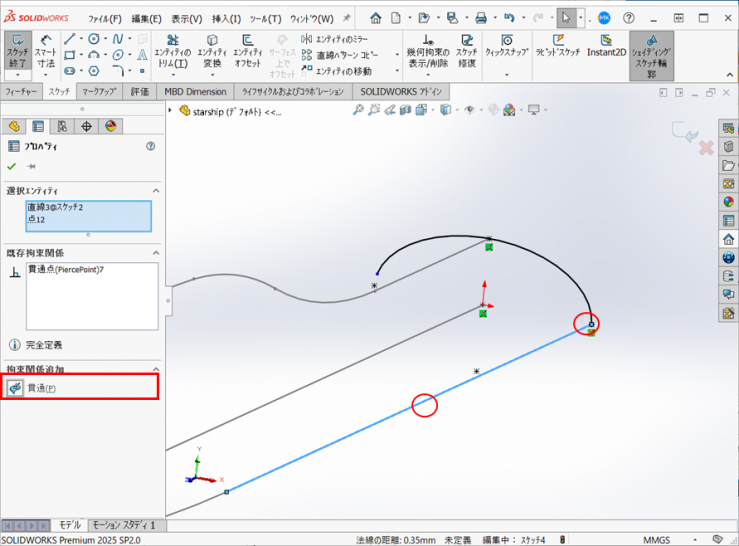Open the DisplayManager color-wheel panel tab
Image resolution: width=739 pixels, height=546 pixels.
pos(110,126)
